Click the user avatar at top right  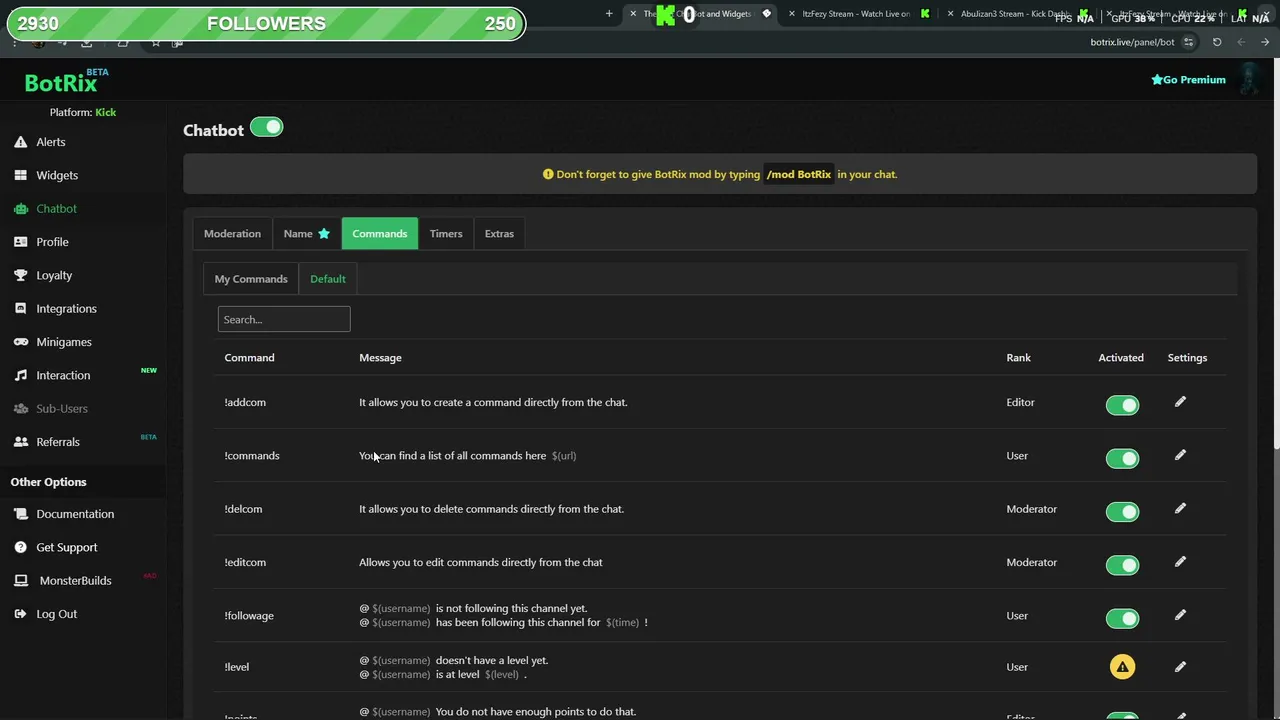pyautogui.click(x=1248, y=79)
